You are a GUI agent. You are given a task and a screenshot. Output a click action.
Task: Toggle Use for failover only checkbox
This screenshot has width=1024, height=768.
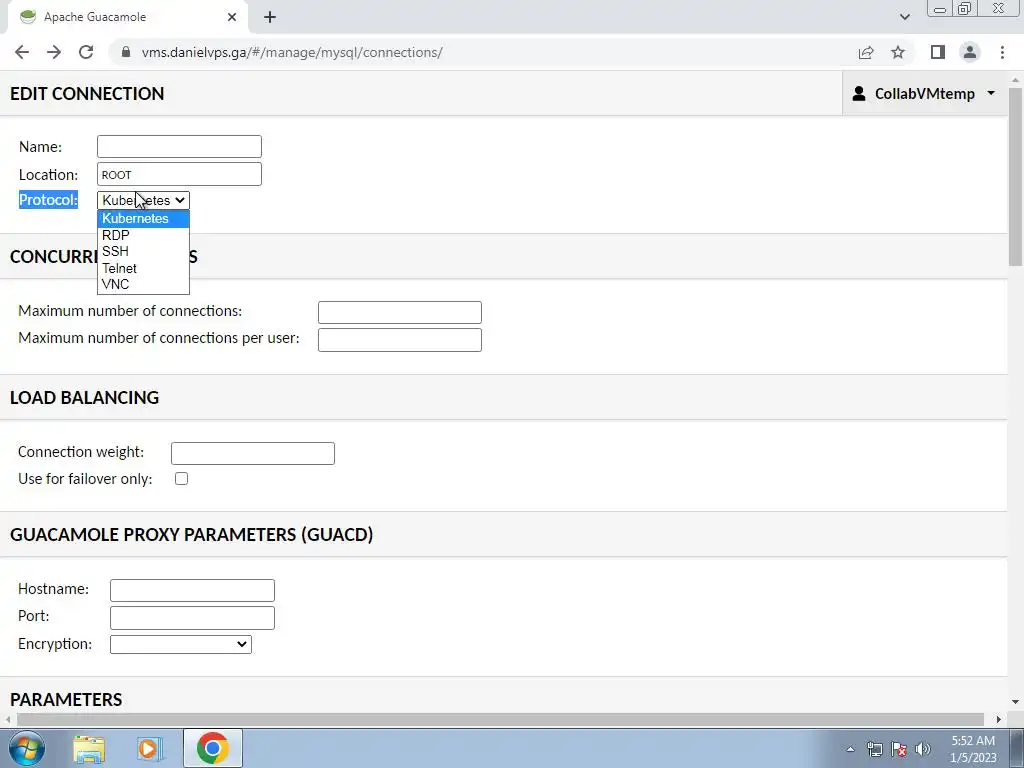click(x=182, y=479)
